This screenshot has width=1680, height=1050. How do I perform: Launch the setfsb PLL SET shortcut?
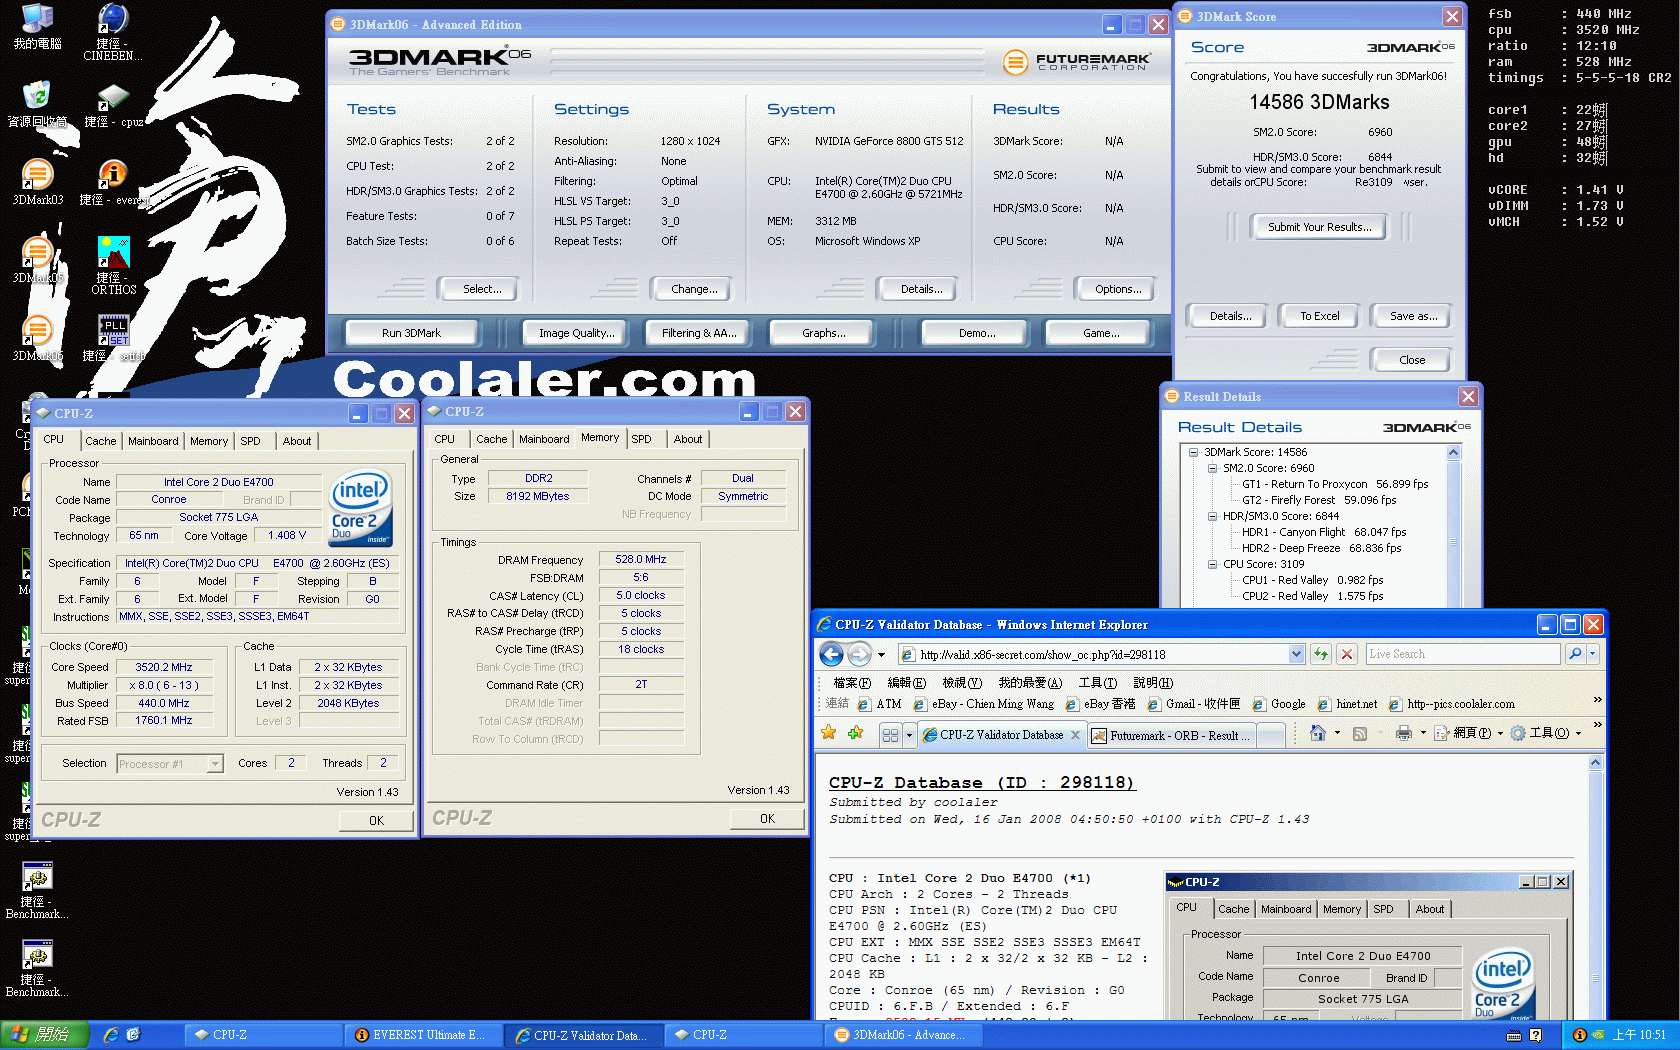point(113,338)
